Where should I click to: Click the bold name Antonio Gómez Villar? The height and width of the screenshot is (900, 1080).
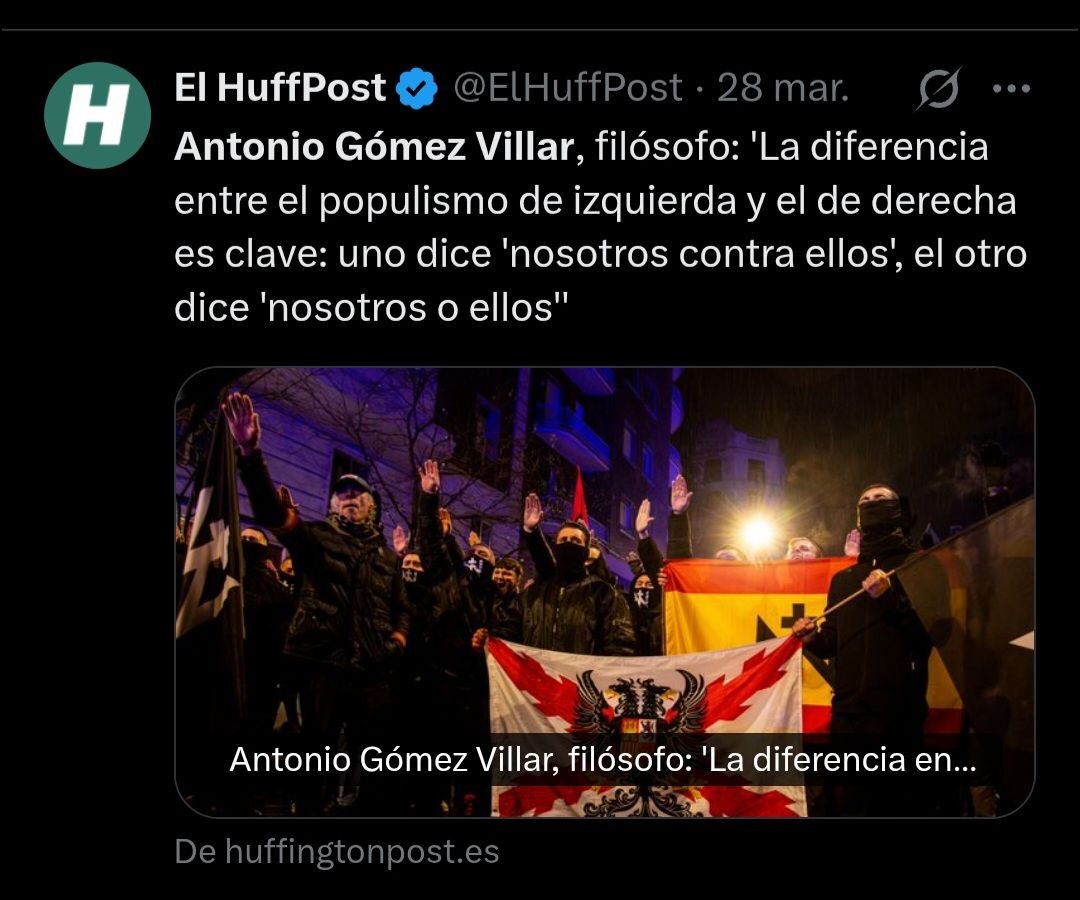(374, 147)
